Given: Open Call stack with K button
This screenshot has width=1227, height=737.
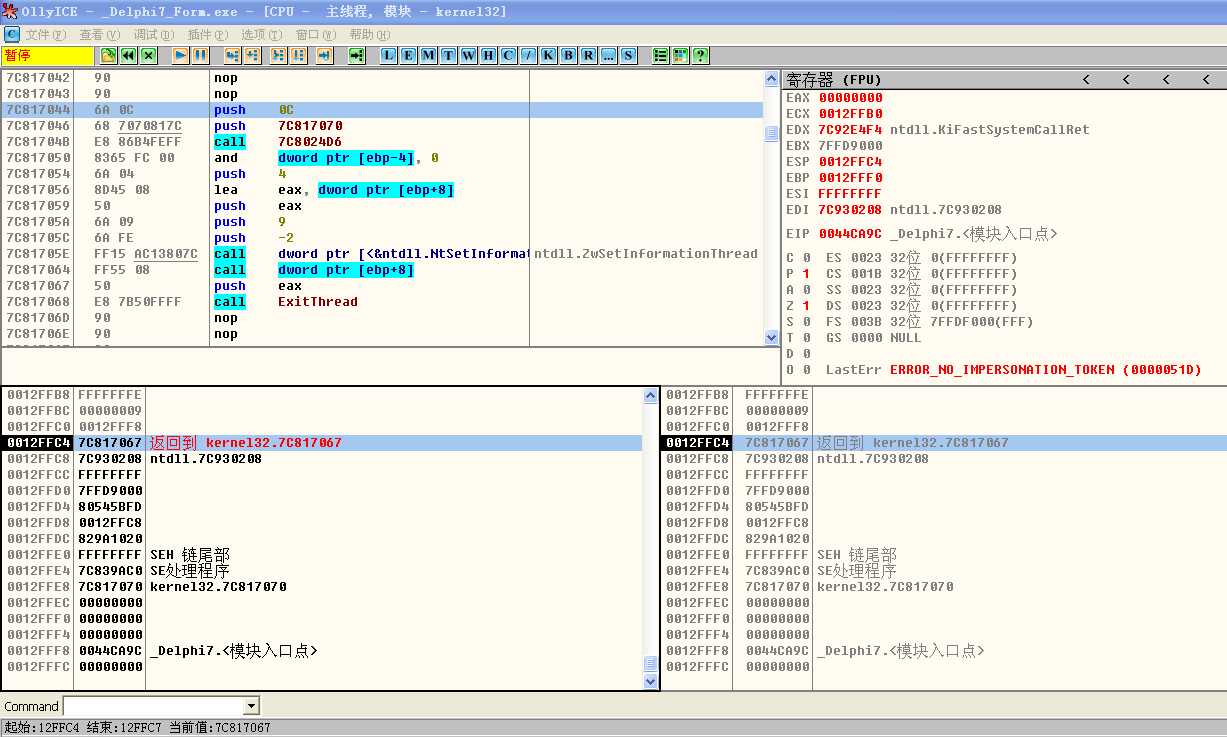Looking at the screenshot, I should coord(548,55).
